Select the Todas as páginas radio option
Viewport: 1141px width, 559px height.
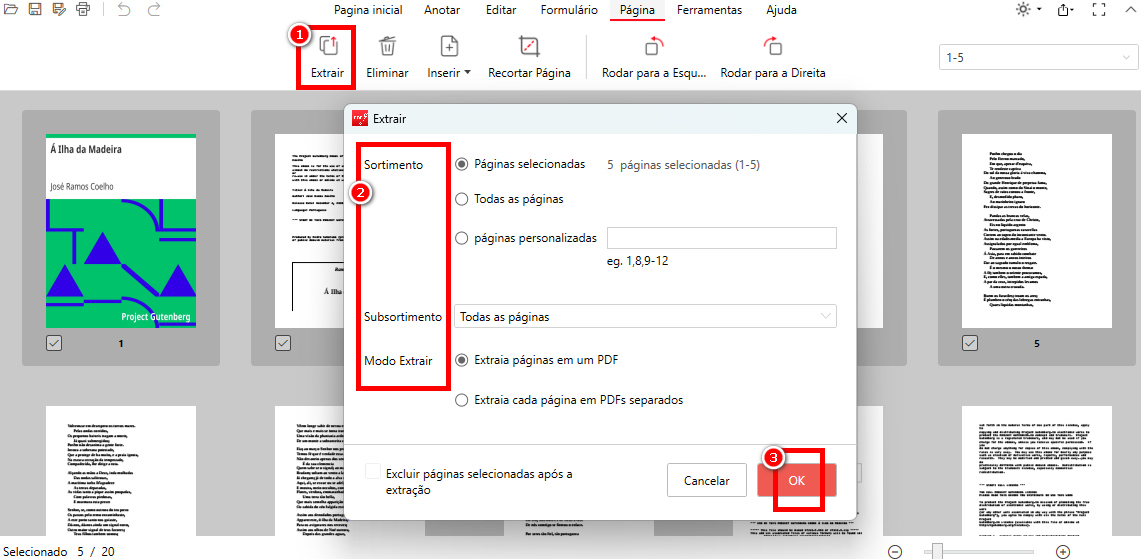pos(461,199)
